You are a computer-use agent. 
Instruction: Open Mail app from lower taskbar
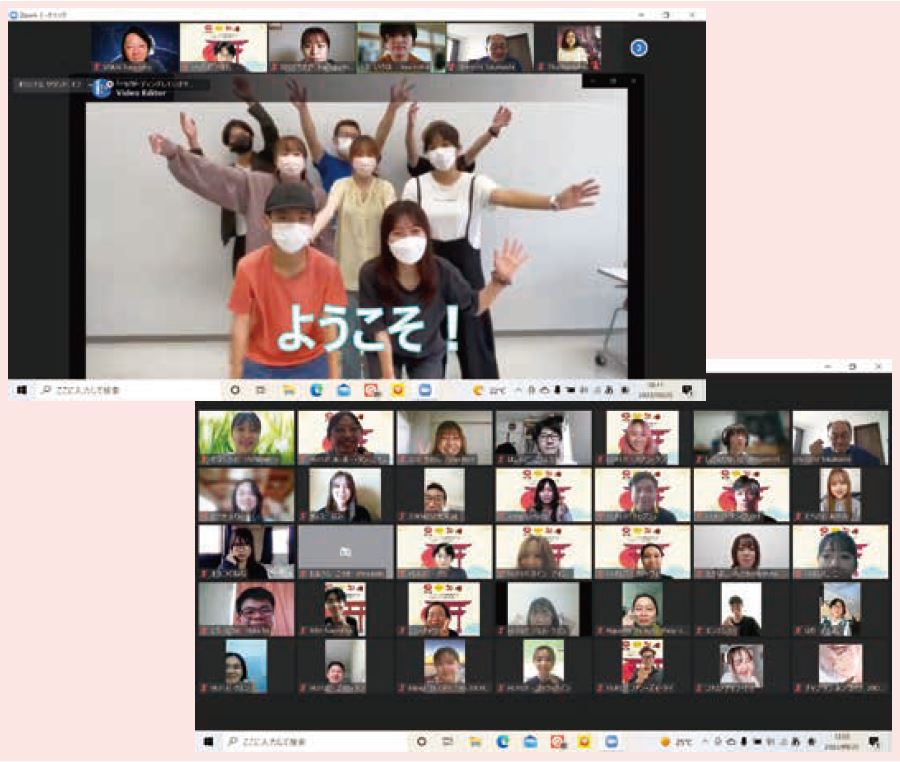point(530,742)
